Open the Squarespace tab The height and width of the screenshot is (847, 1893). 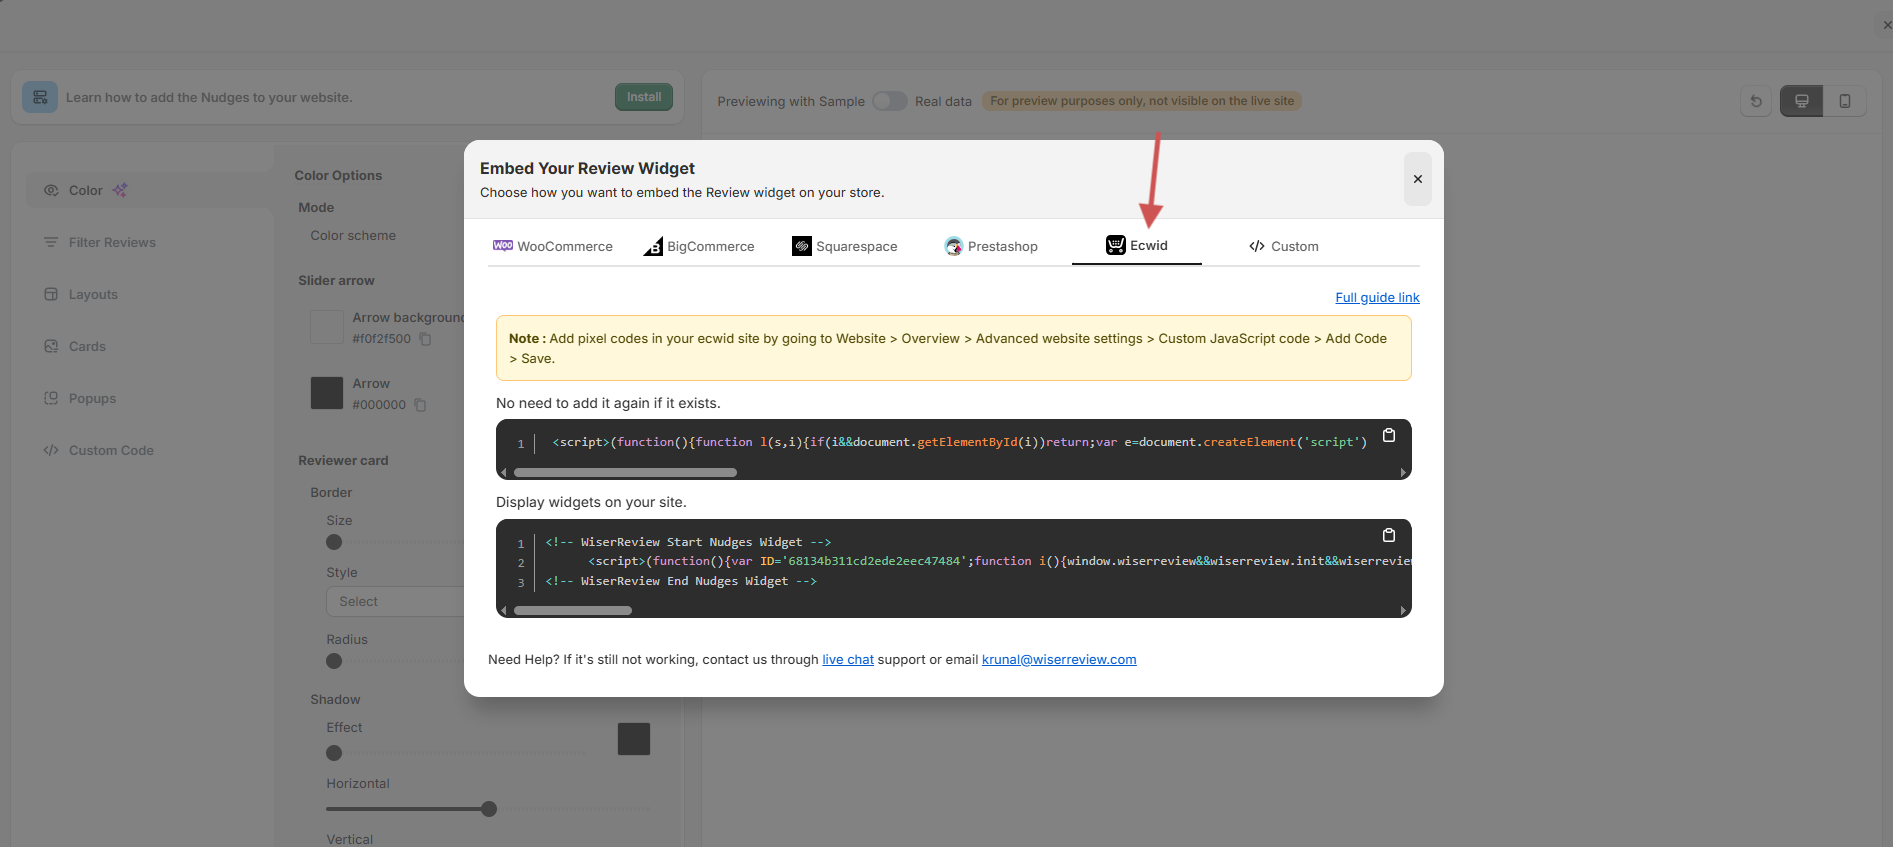(x=844, y=247)
